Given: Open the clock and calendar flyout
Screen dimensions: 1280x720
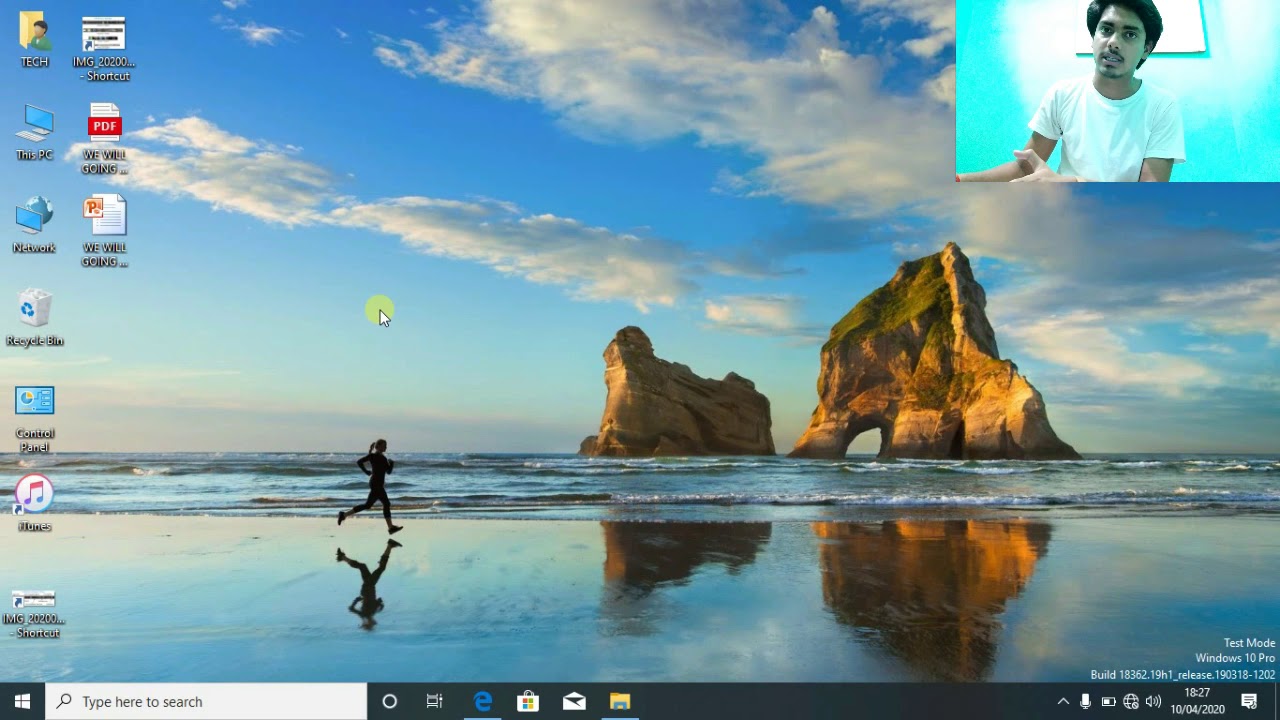Looking at the screenshot, I should (1197, 702).
